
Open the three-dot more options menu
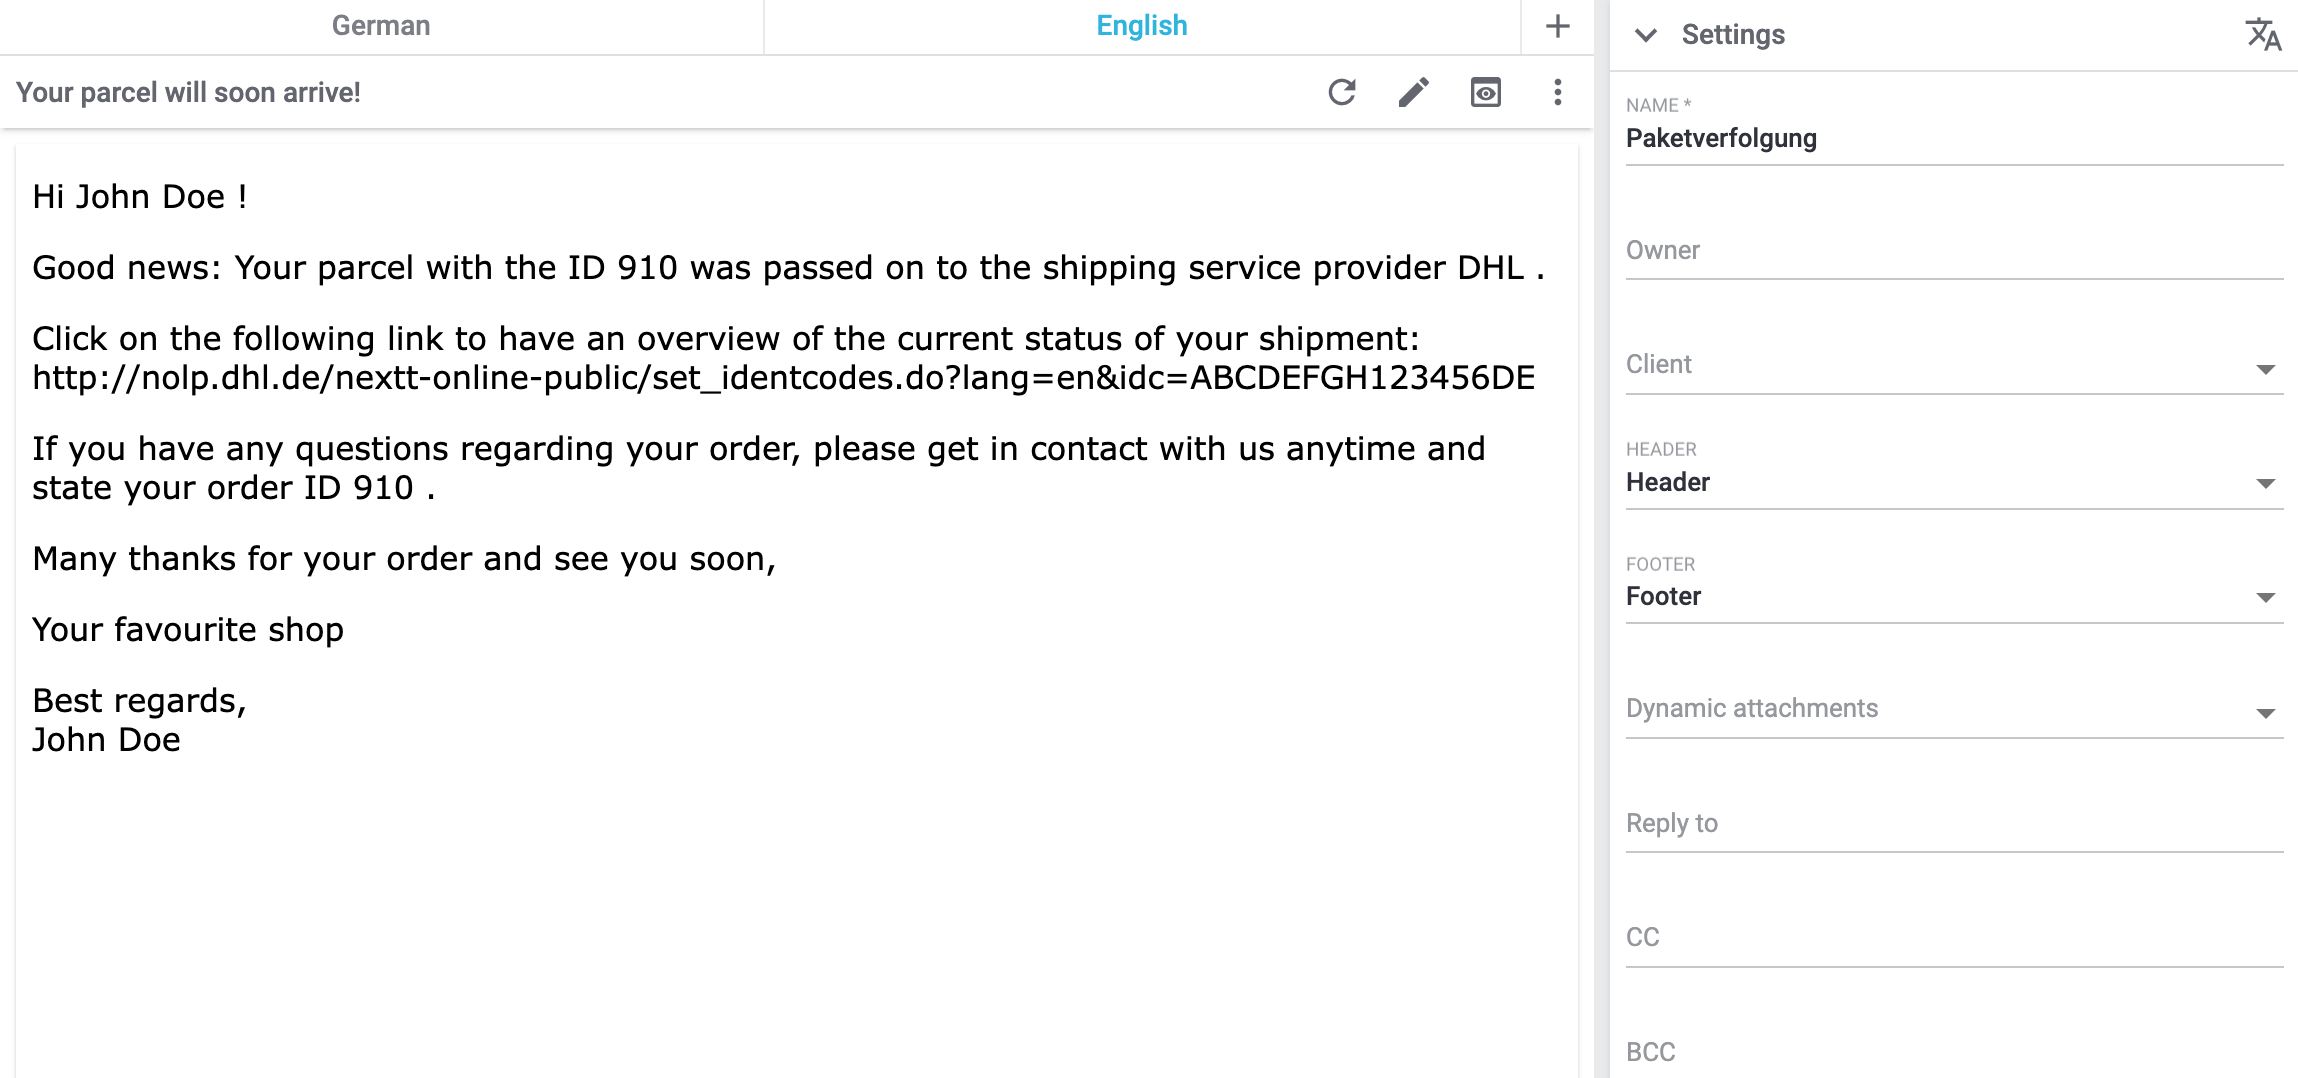[1557, 92]
